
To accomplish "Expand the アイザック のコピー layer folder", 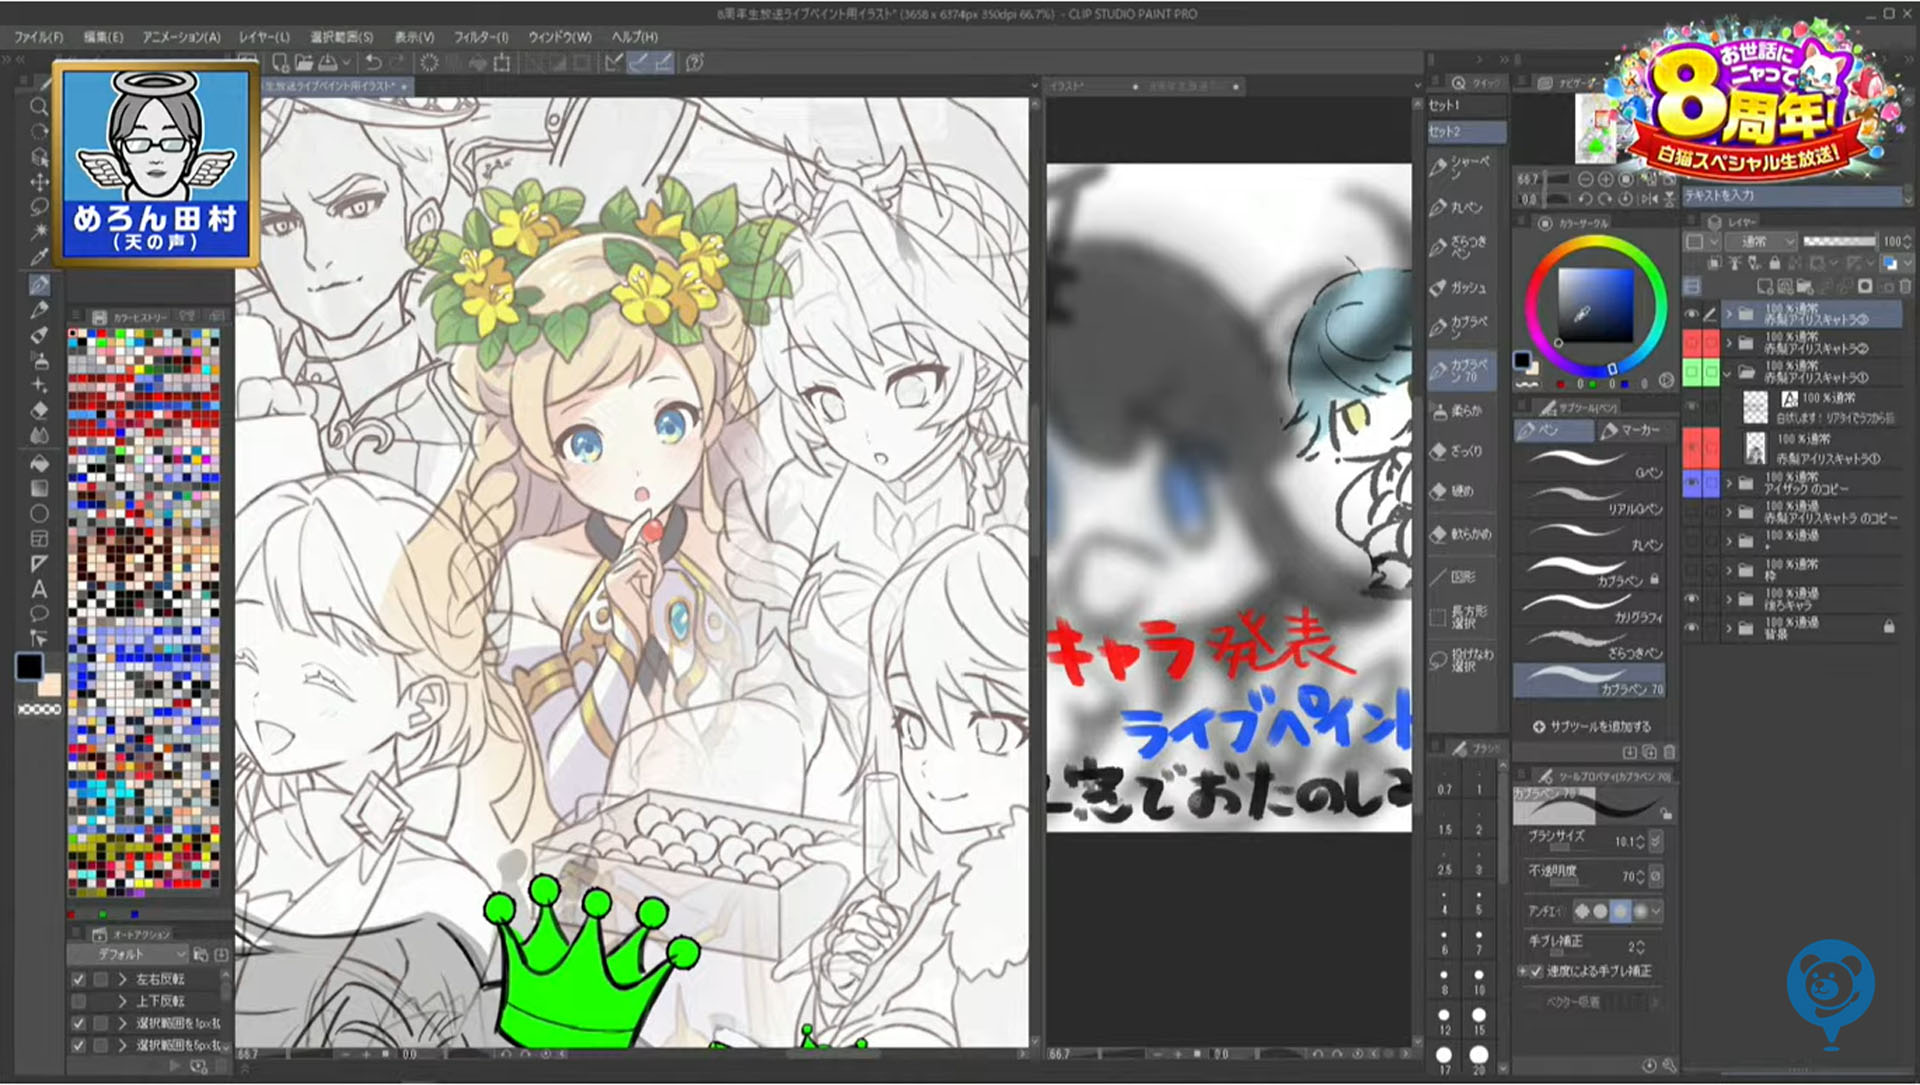I will pos(1729,484).
